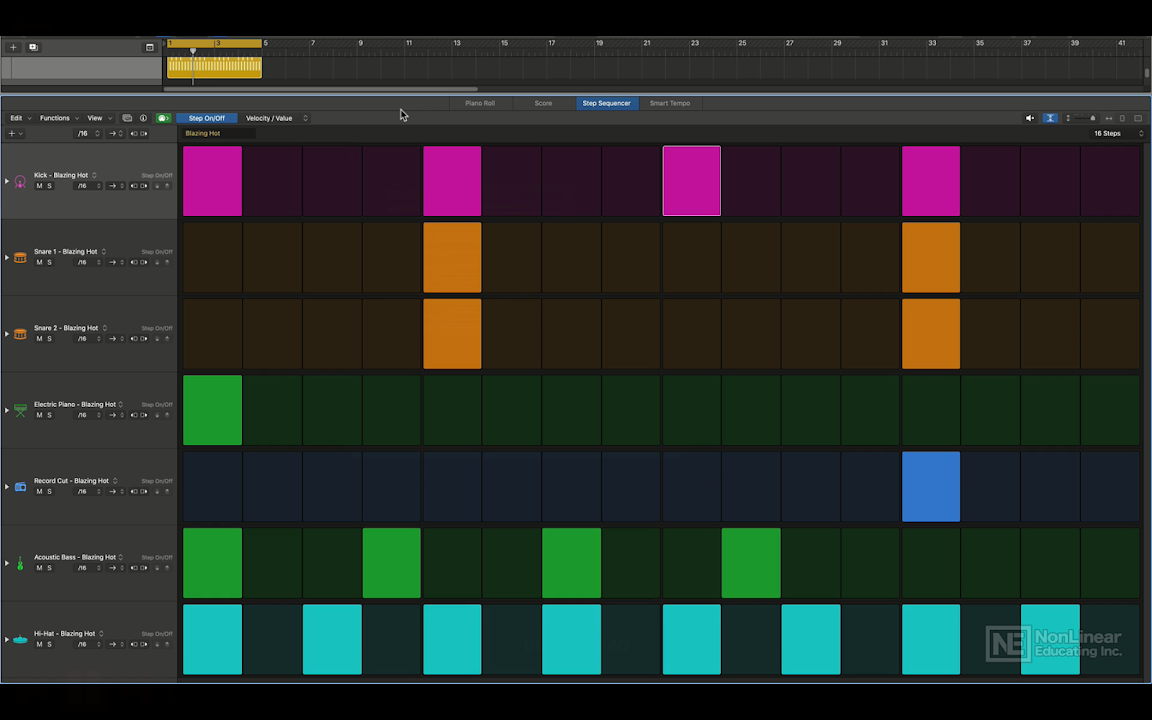Open the info inspector icon in toolbar
Viewport: 1152px width, 720px height.
[x=143, y=118]
